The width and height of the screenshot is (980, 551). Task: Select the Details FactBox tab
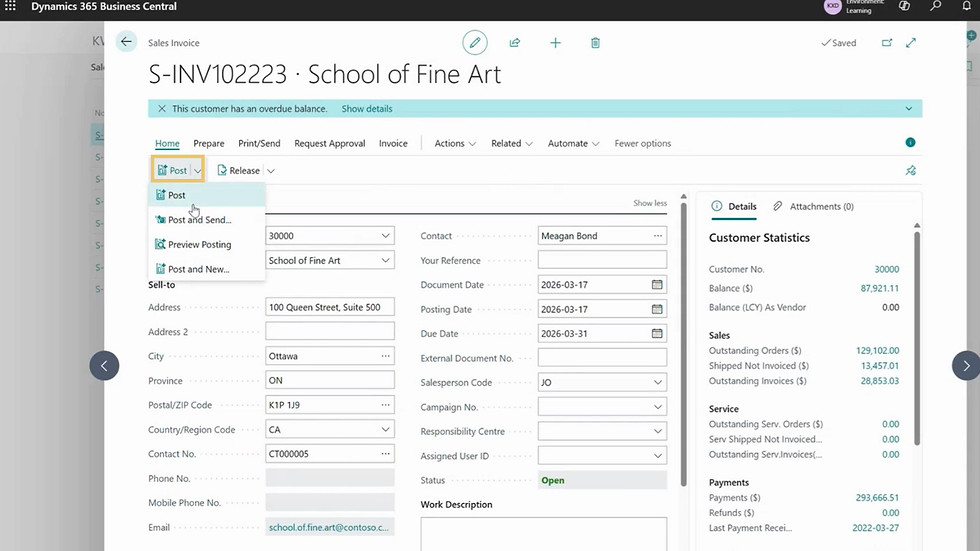[x=734, y=206]
